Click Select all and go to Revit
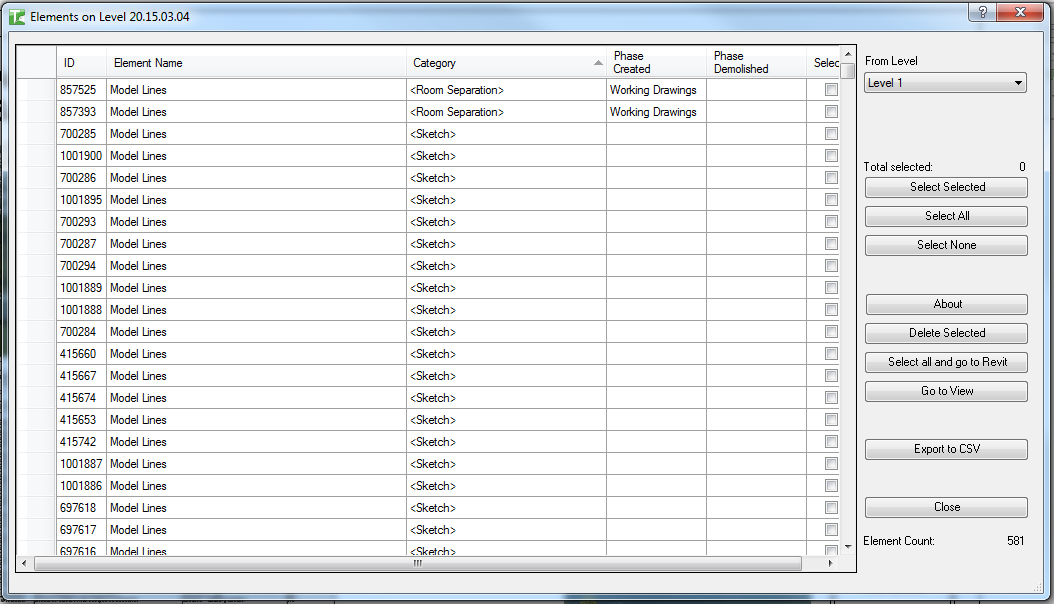 [946, 363]
